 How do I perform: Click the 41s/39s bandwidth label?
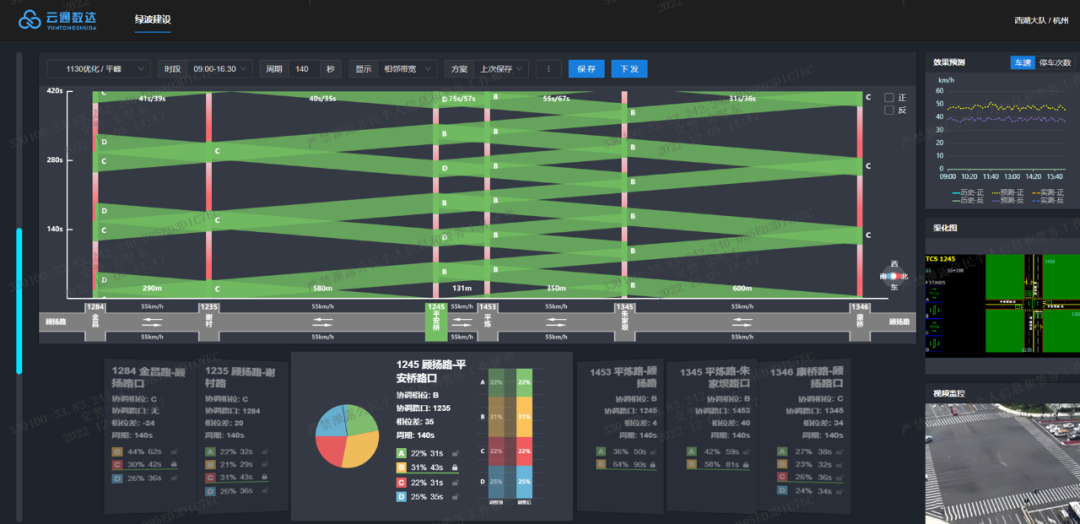(x=152, y=98)
